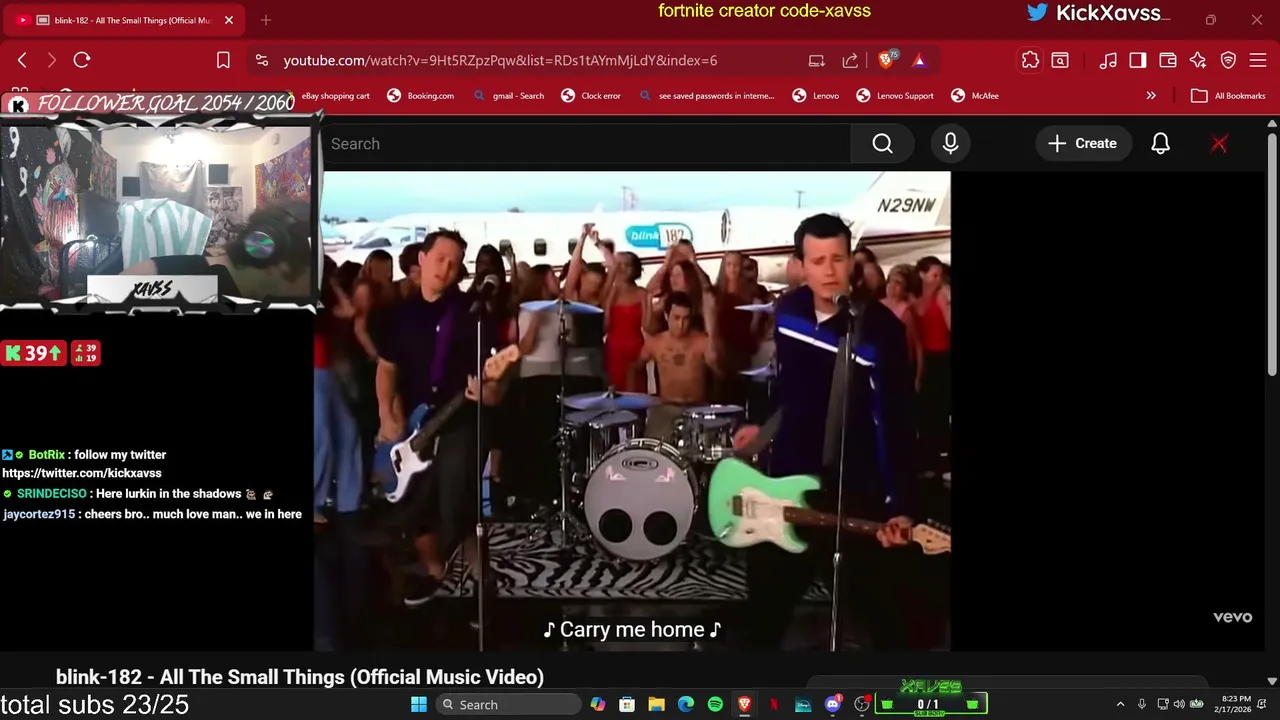This screenshot has width=1280, height=720.
Task: Open a new tab with plus button
Action: coord(266,20)
